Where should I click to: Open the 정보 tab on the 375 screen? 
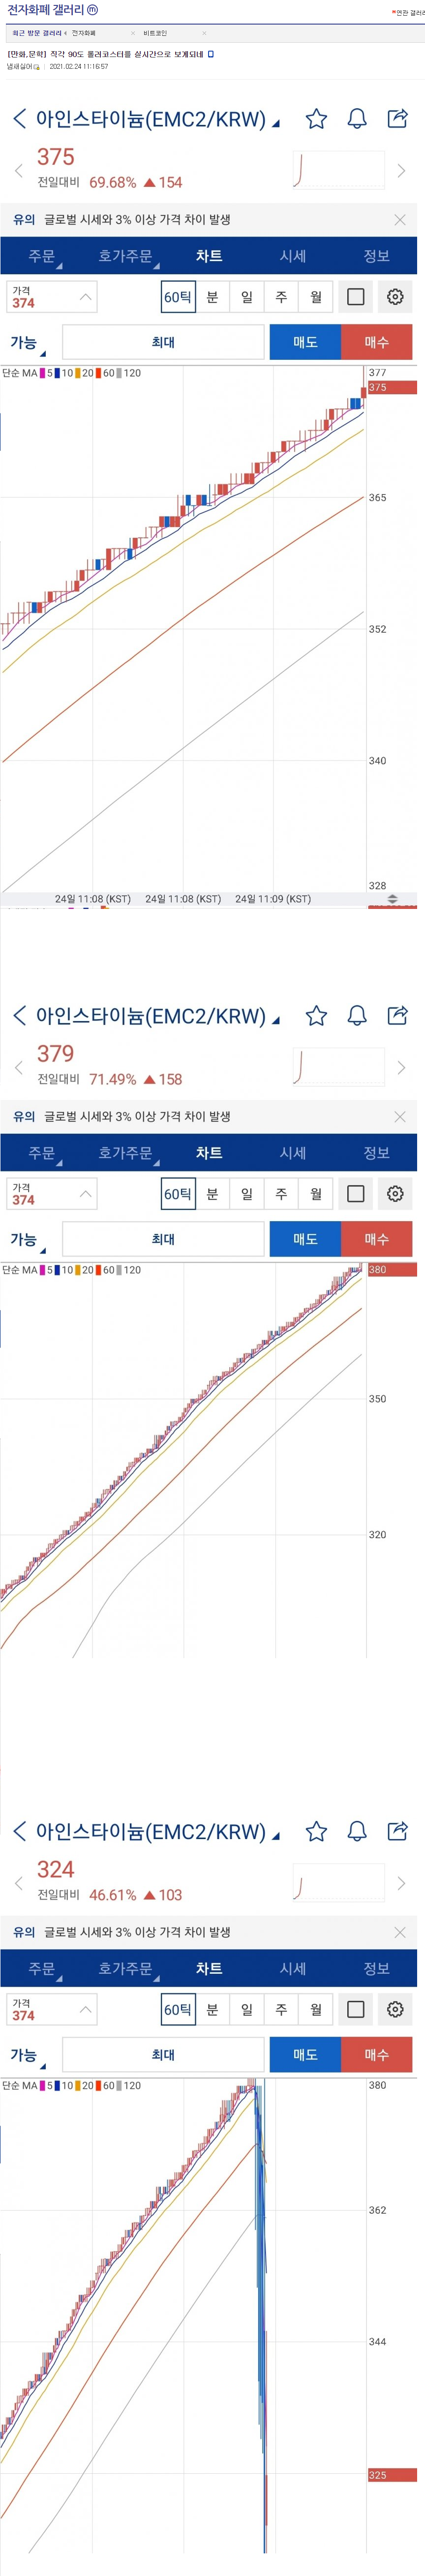[x=376, y=257]
